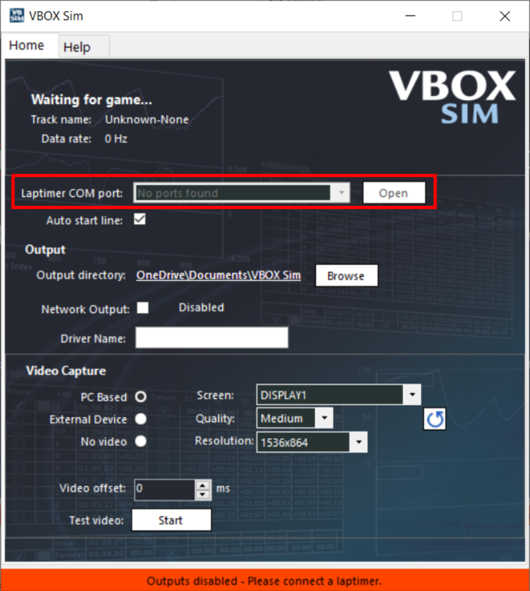Screen dimensions: 530x591
Task: Click the blue refresh arrow icon
Action: pyautogui.click(x=434, y=419)
